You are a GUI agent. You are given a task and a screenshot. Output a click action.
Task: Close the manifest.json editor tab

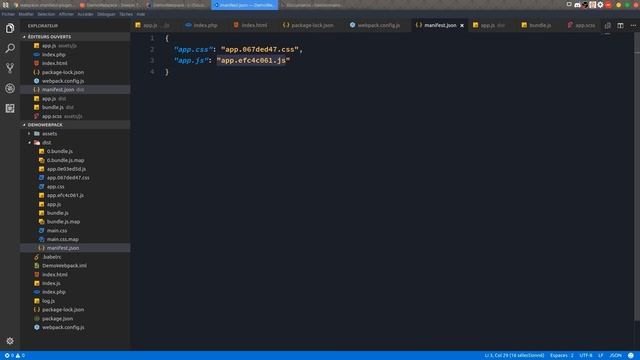tap(462, 25)
